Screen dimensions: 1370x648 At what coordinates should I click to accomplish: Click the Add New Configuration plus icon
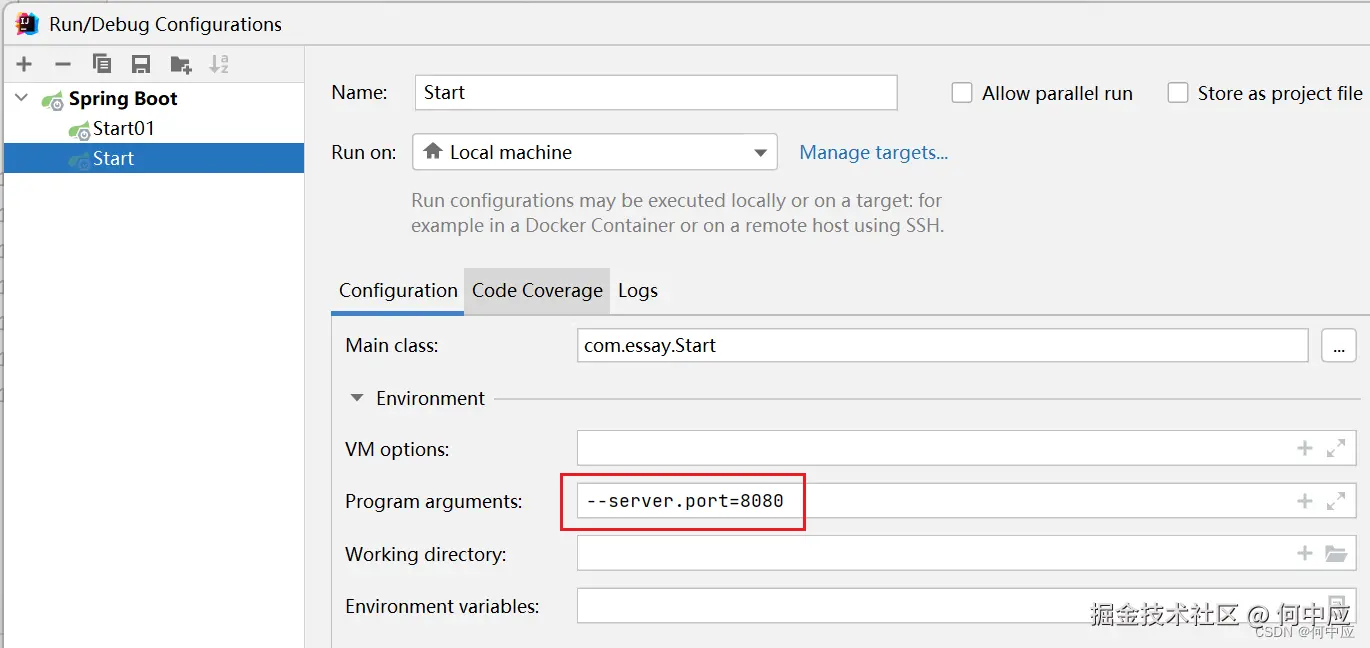[x=24, y=64]
